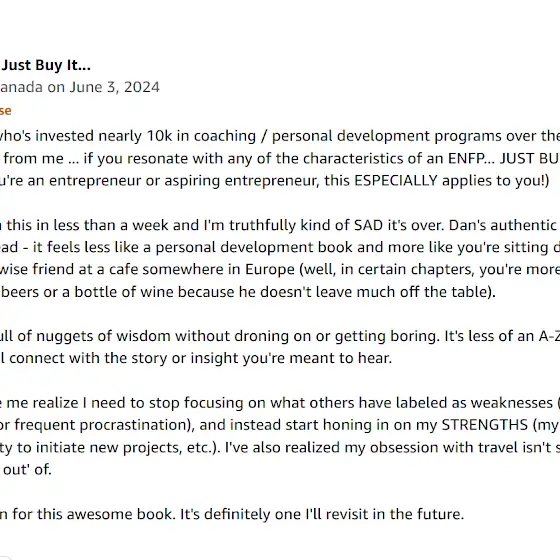Click the word "STRENGTHS" in the review
This screenshot has height=560, width=560.
tap(485, 425)
